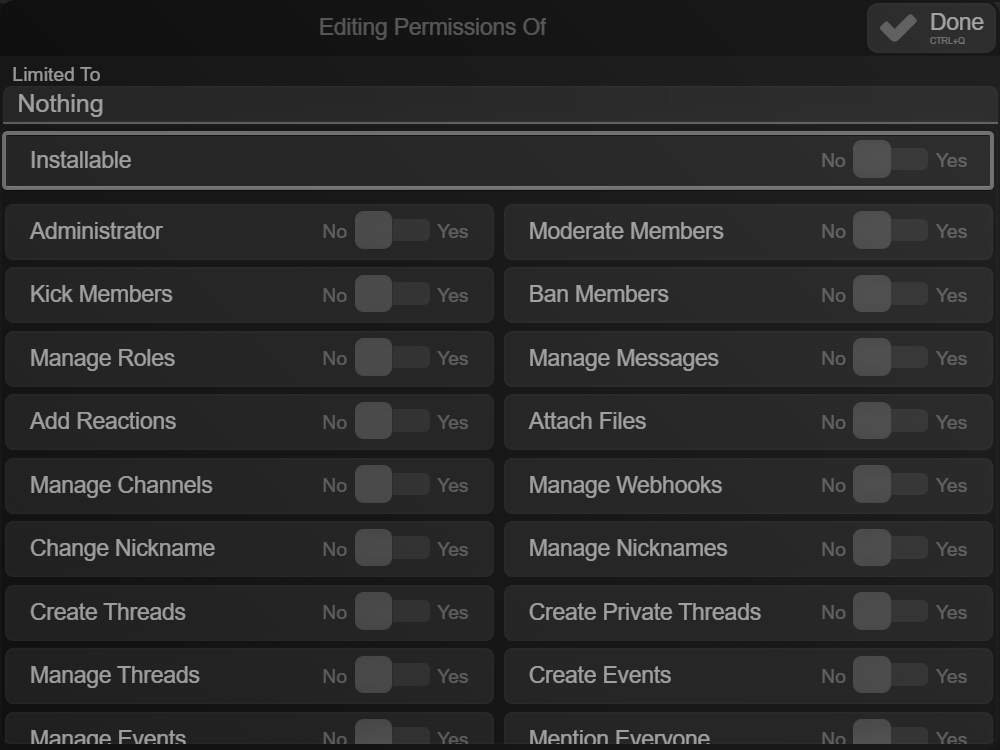Switch on Manage Channels toggle
1000x750 pixels.
click(x=391, y=485)
